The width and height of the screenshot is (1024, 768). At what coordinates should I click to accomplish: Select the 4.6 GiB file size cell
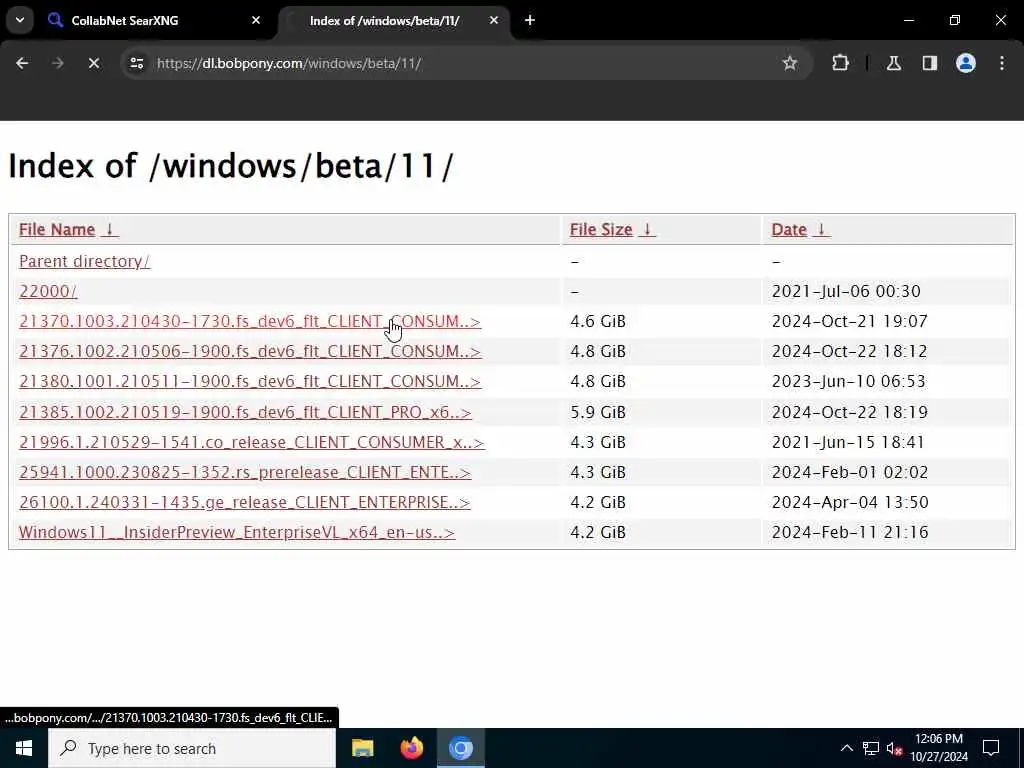pos(598,321)
